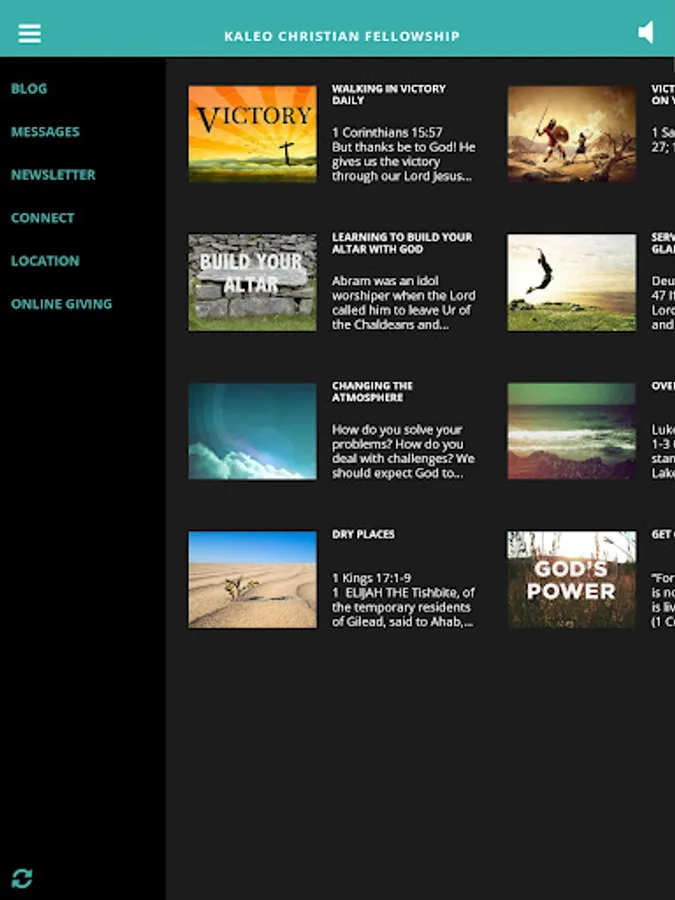Go to the Connect page
This screenshot has width=675, height=900.
pyautogui.click(x=42, y=218)
